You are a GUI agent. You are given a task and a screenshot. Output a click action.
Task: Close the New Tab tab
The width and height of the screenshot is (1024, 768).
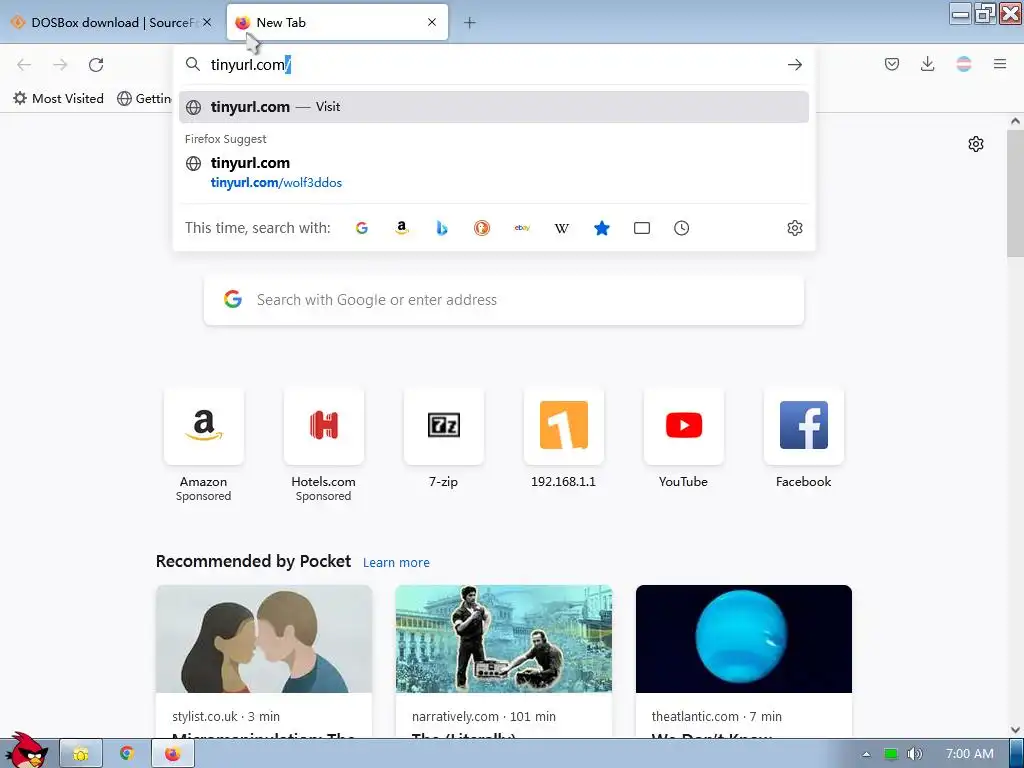pyautogui.click(x=432, y=22)
